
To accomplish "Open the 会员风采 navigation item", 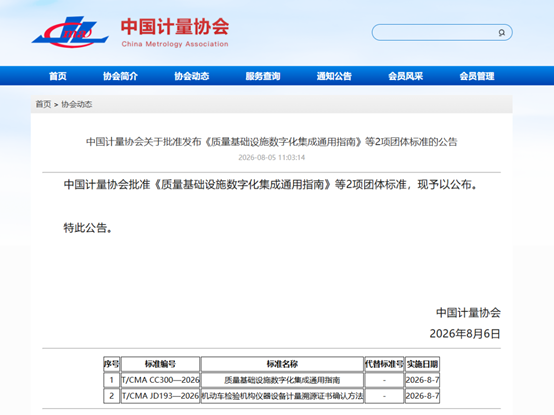I will pyautogui.click(x=405, y=76).
